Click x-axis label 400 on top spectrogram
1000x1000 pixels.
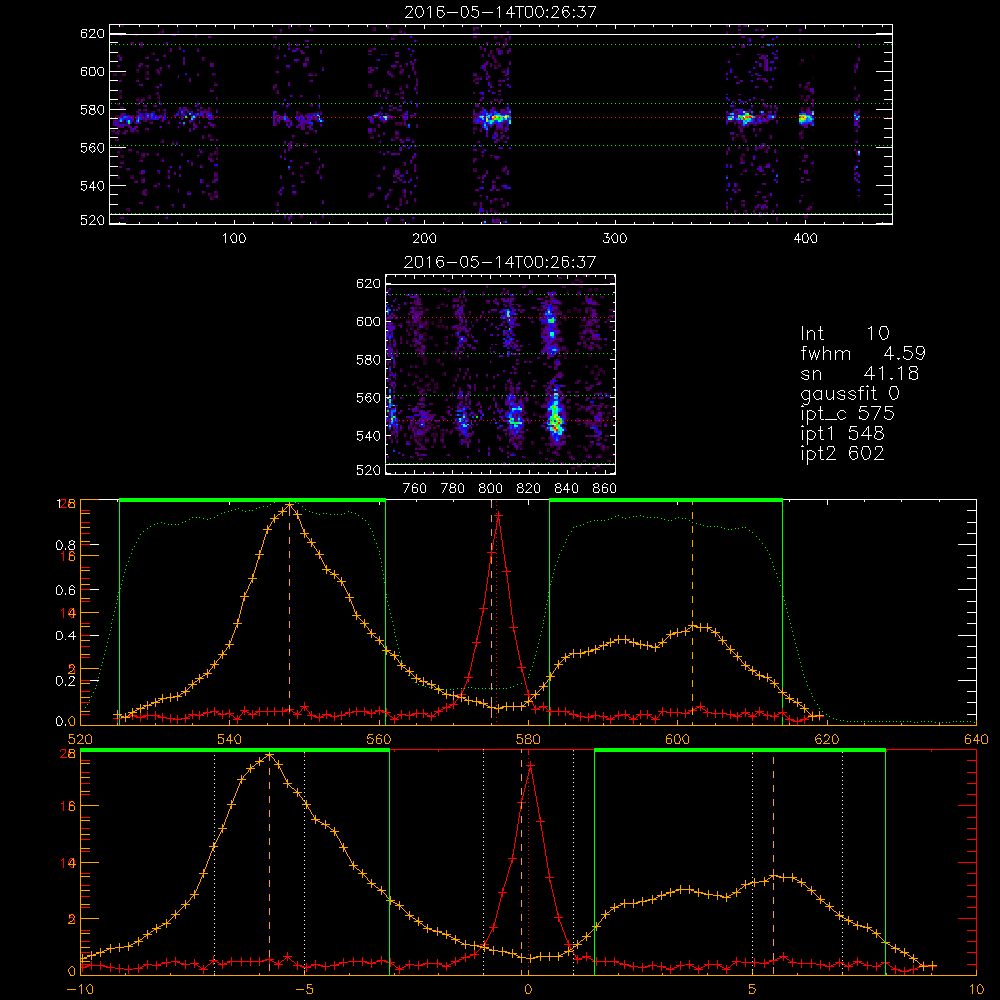pyautogui.click(x=805, y=239)
